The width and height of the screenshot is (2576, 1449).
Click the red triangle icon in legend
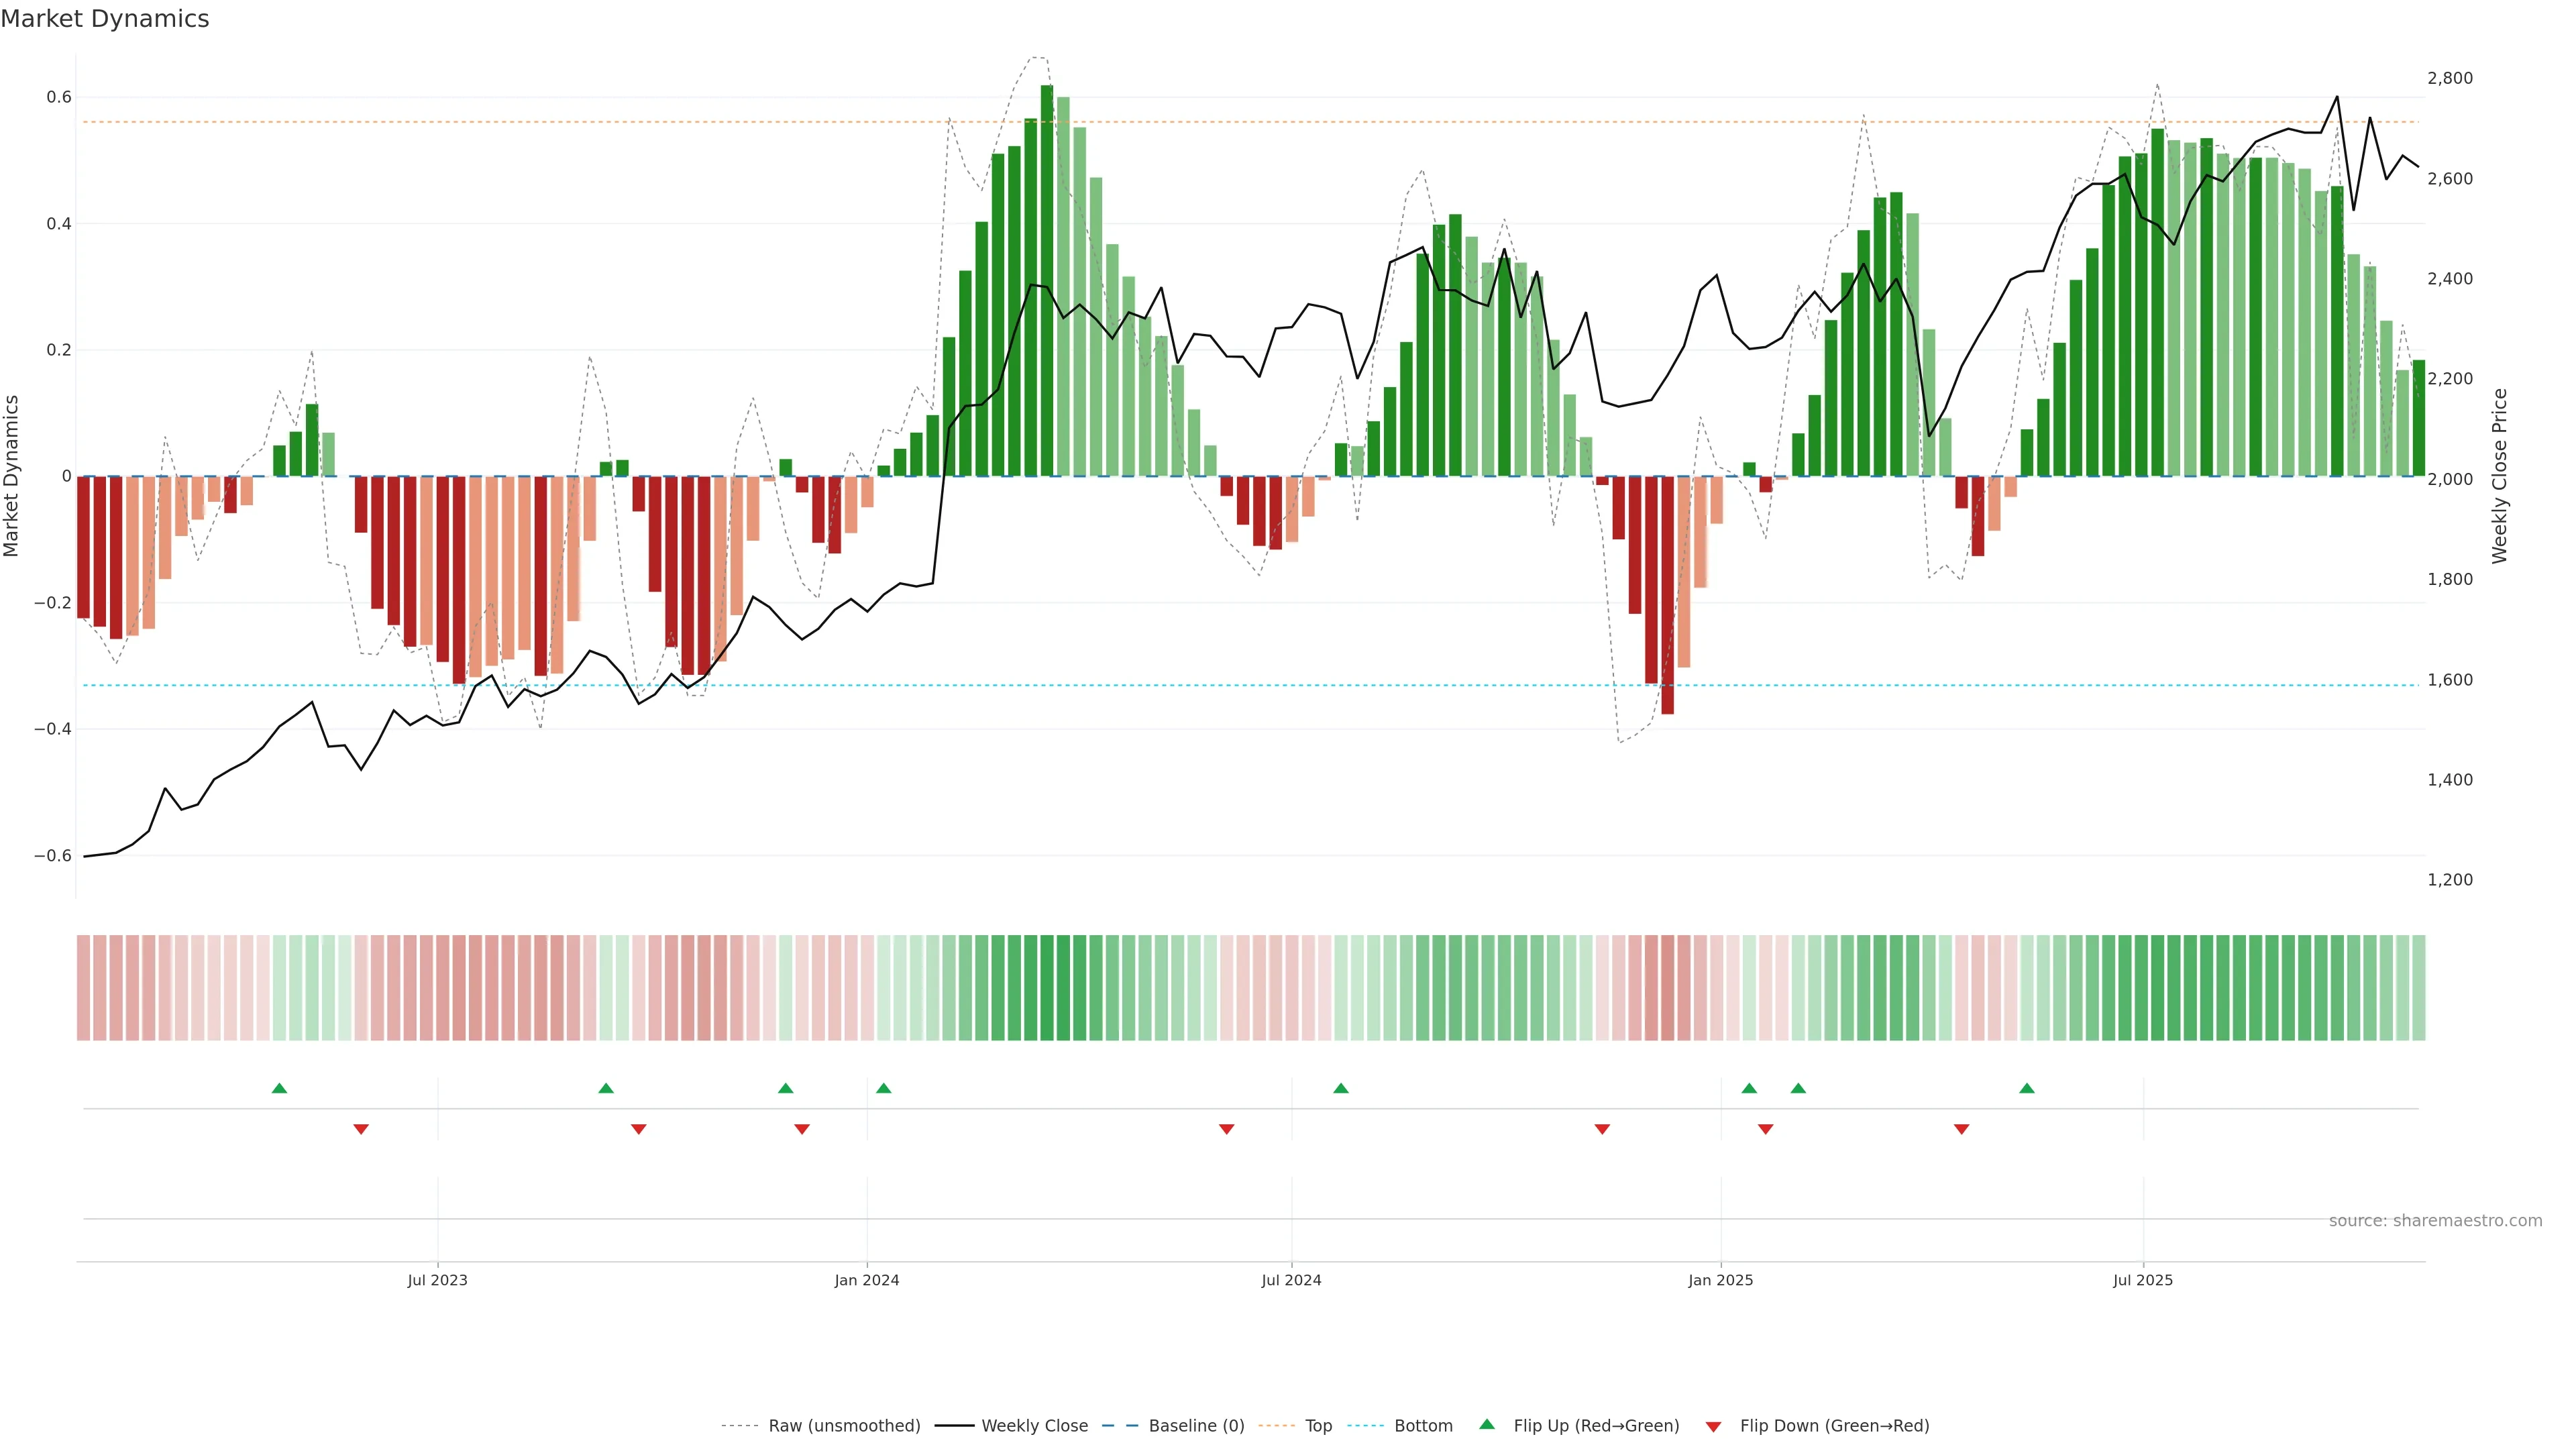point(1713,1426)
